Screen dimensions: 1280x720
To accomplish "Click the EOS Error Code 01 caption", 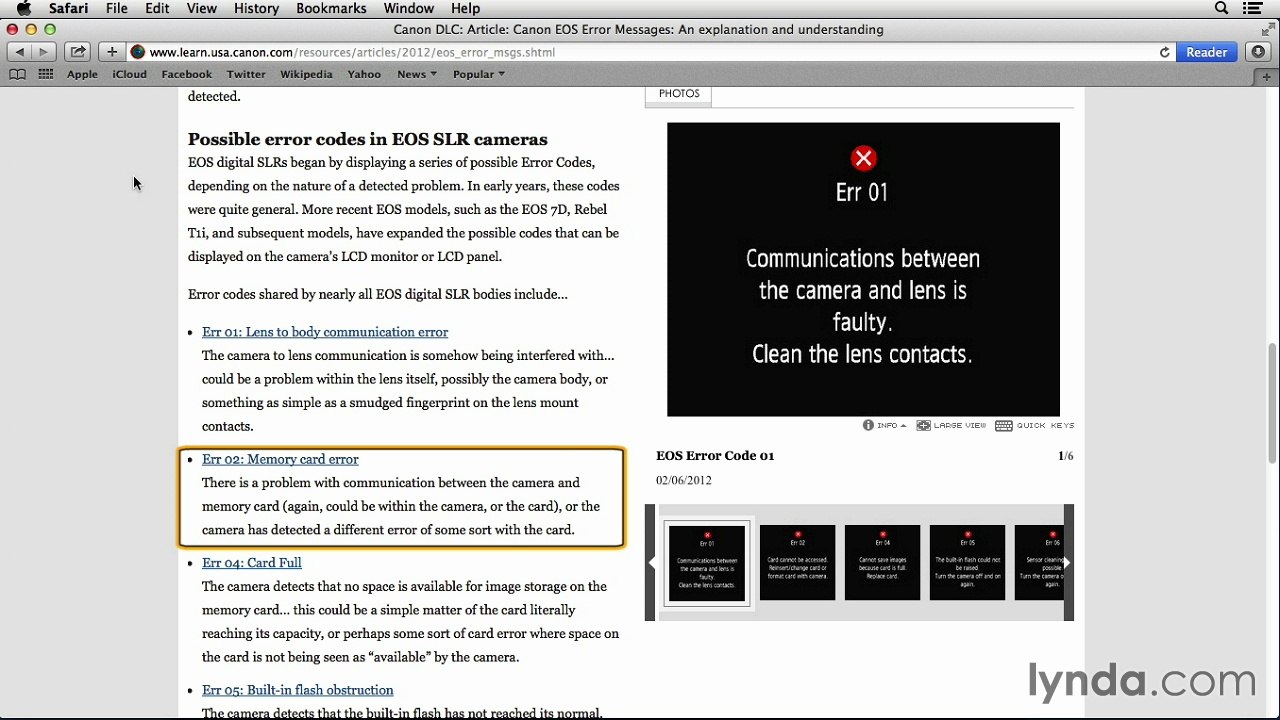I will (715, 456).
